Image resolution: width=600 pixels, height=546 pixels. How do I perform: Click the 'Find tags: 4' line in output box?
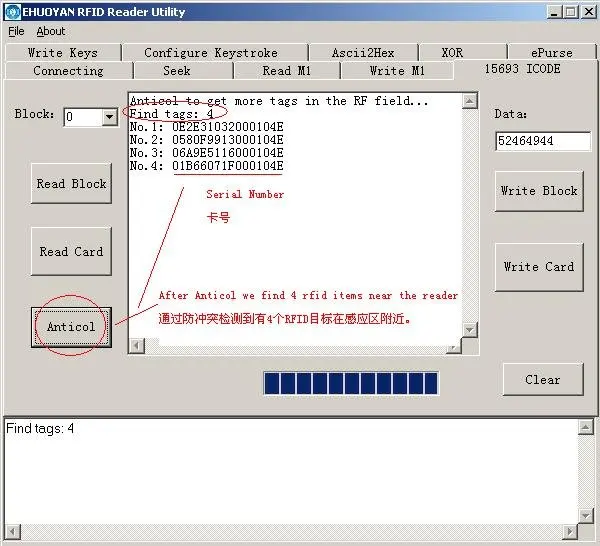[x=171, y=114]
